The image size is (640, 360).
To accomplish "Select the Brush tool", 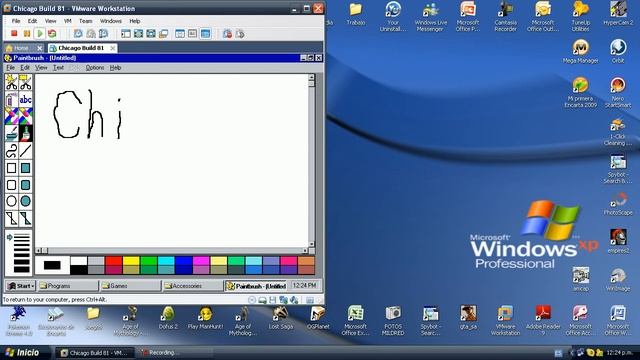I will pos(25,134).
